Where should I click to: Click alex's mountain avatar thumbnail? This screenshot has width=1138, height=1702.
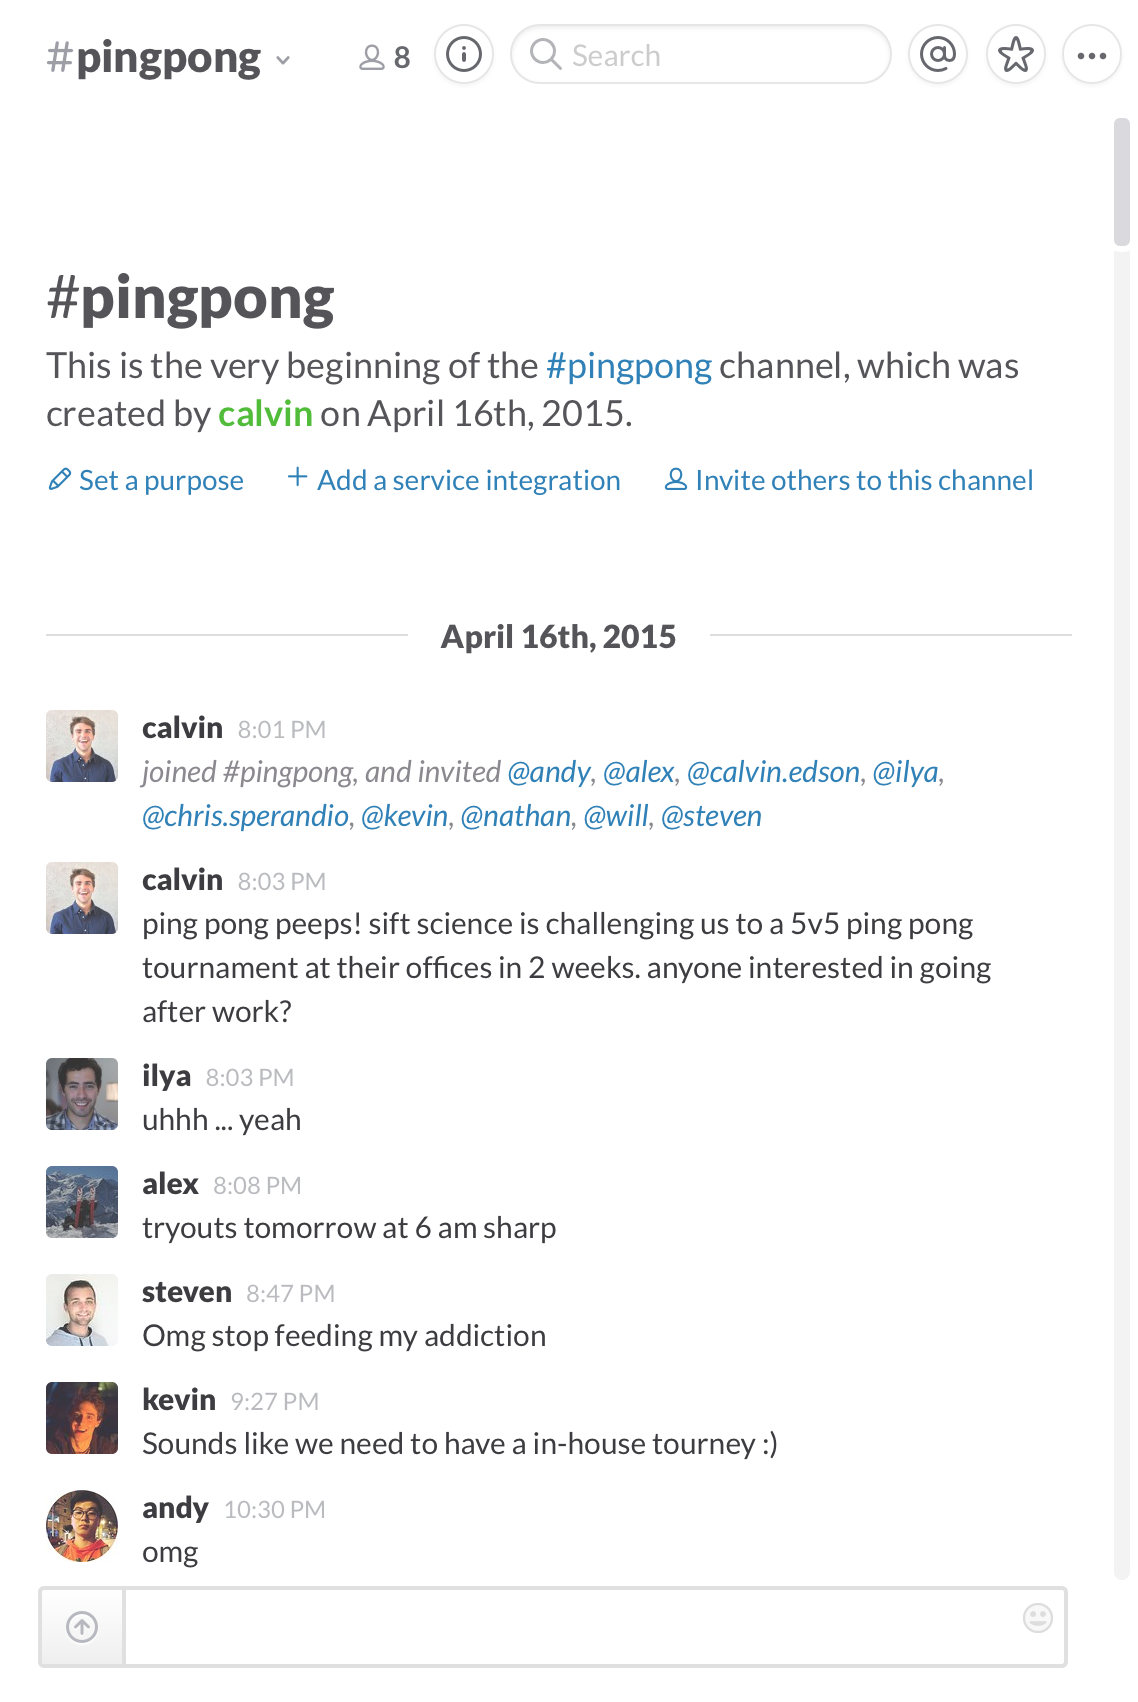pyautogui.click(x=82, y=1202)
